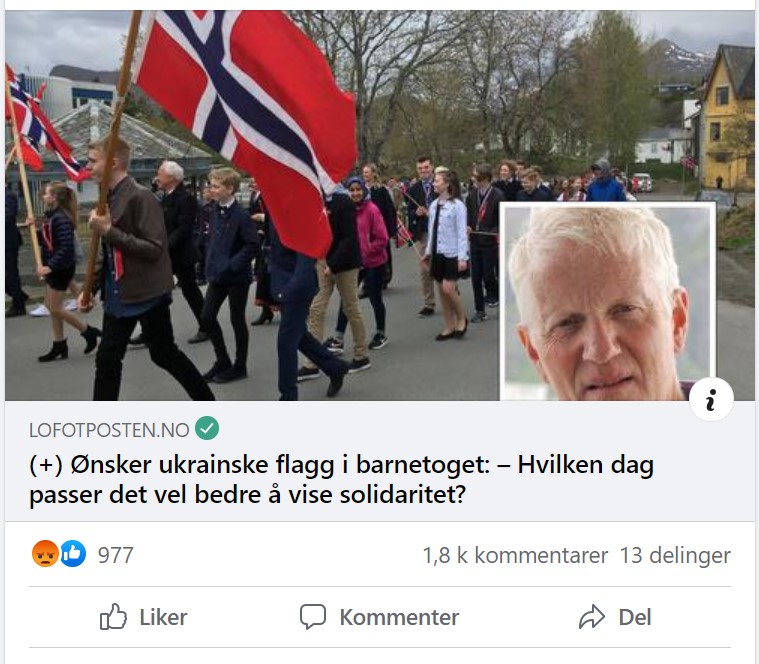The width and height of the screenshot is (759, 664).
Task: Click the green verified checkmark badge
Action: tap(207, 428)
